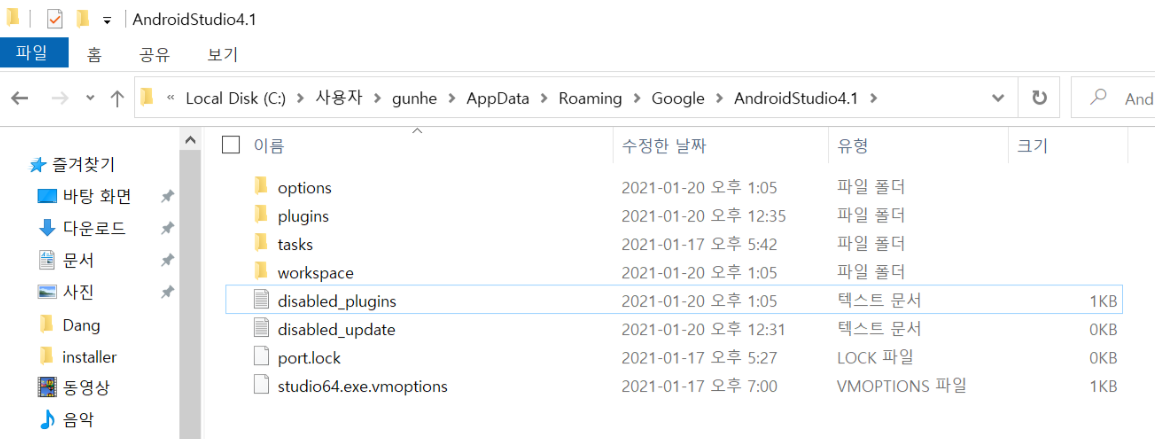Select the options folder icon
The image size is (1155, 439).
click(x=261, y=186)
